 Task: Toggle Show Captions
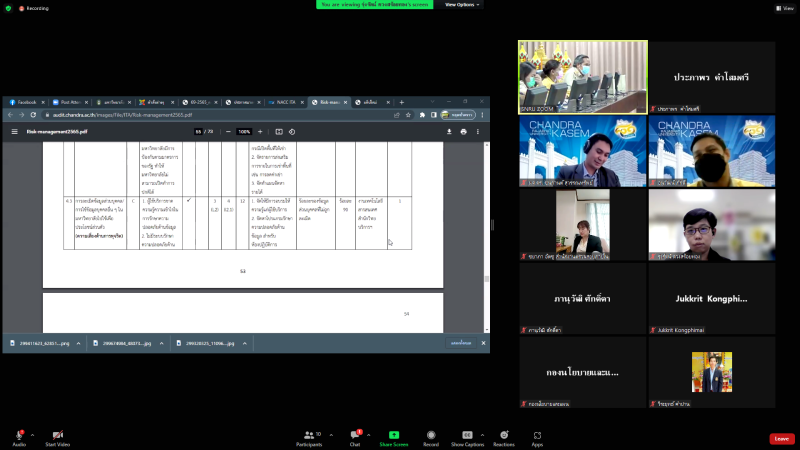467,435
